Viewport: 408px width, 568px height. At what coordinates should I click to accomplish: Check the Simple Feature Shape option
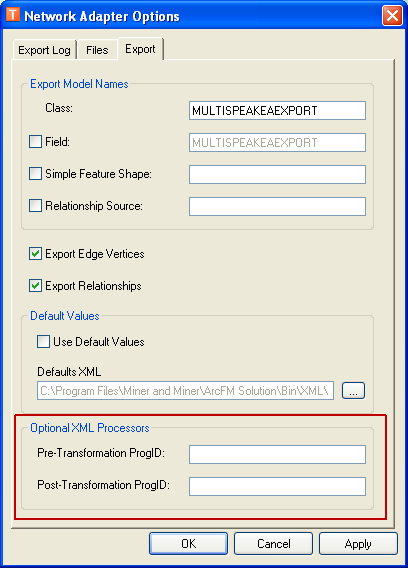[x=36, y=174]
